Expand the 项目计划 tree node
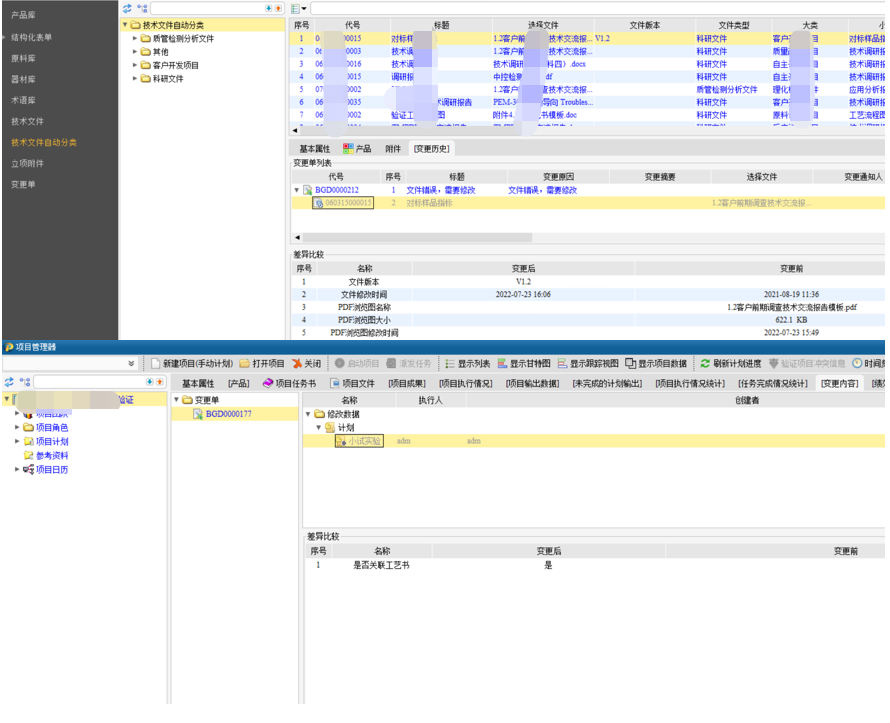Viewport: 890px width, 723px height. pos(17,441)
